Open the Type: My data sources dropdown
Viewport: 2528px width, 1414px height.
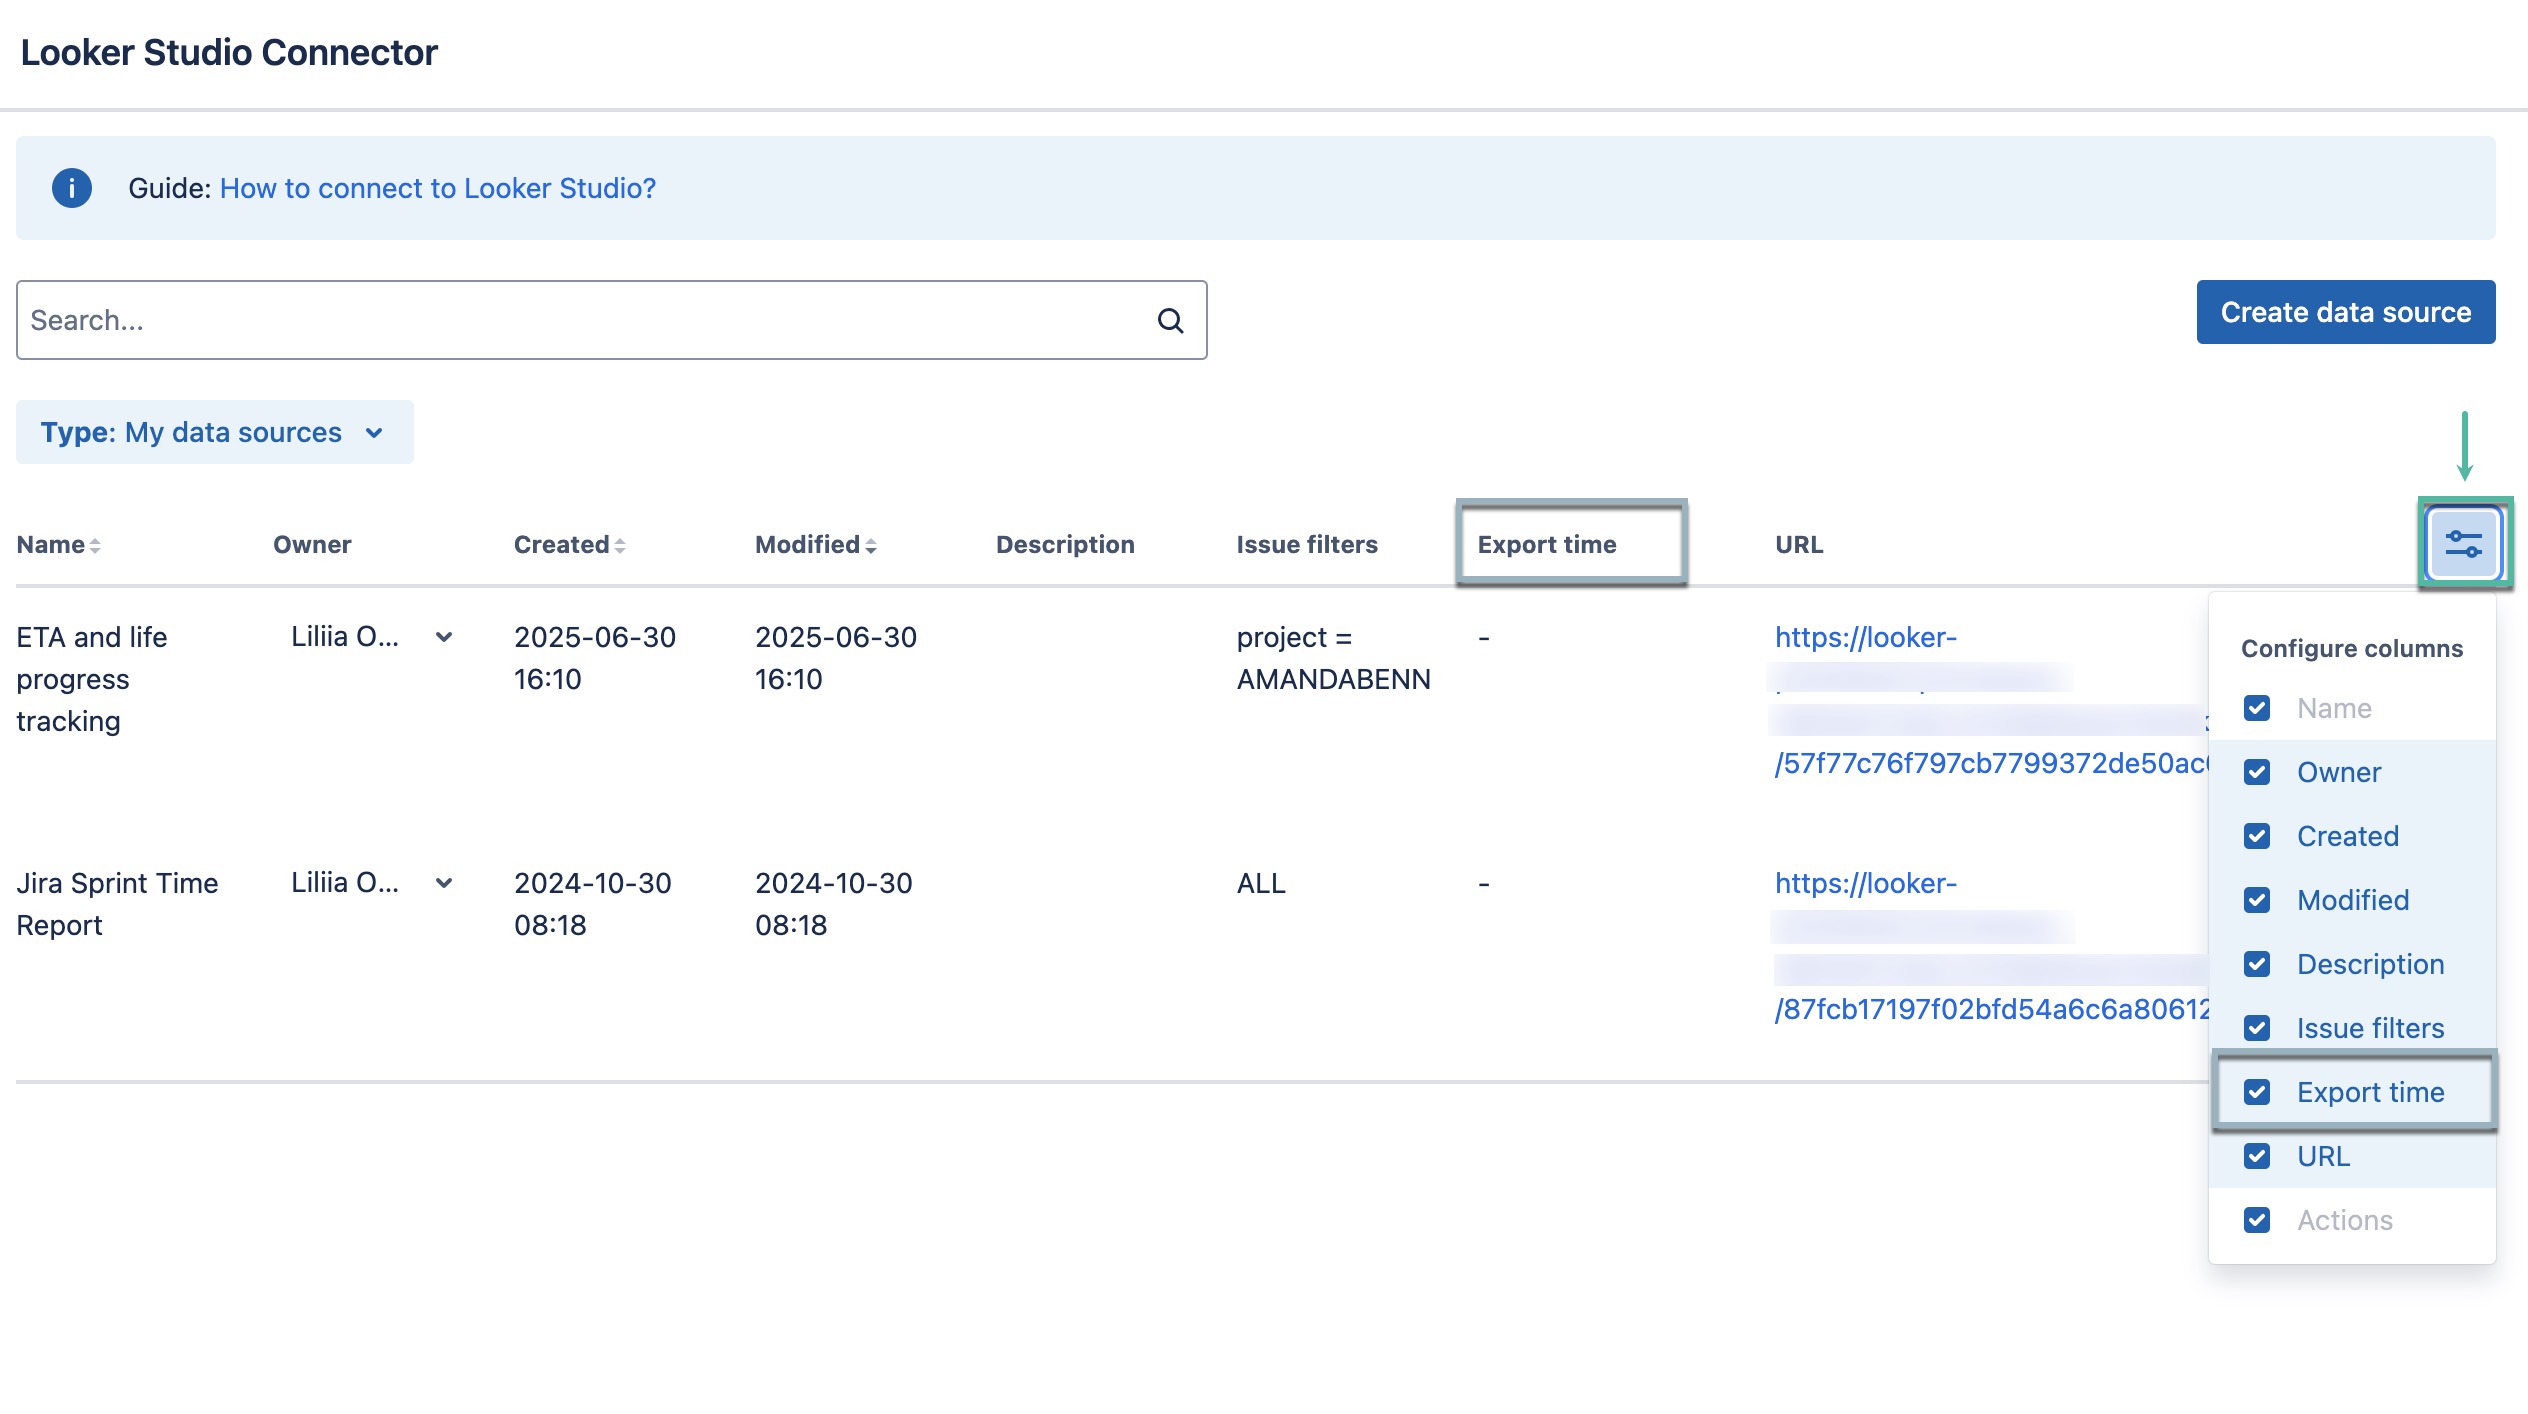tap(214, 432)
